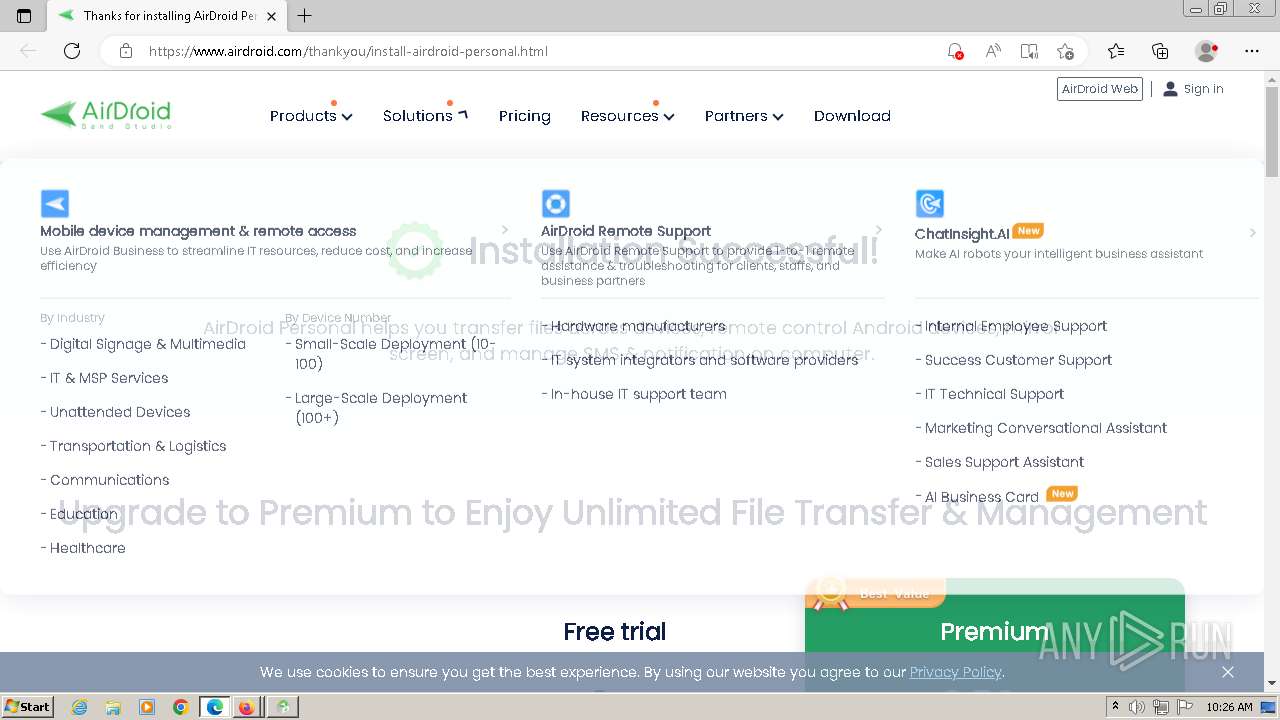Click Sign in
The width and height of the screenshot is (1280, 720).
pyautogui.click(x=1193, y=89)
